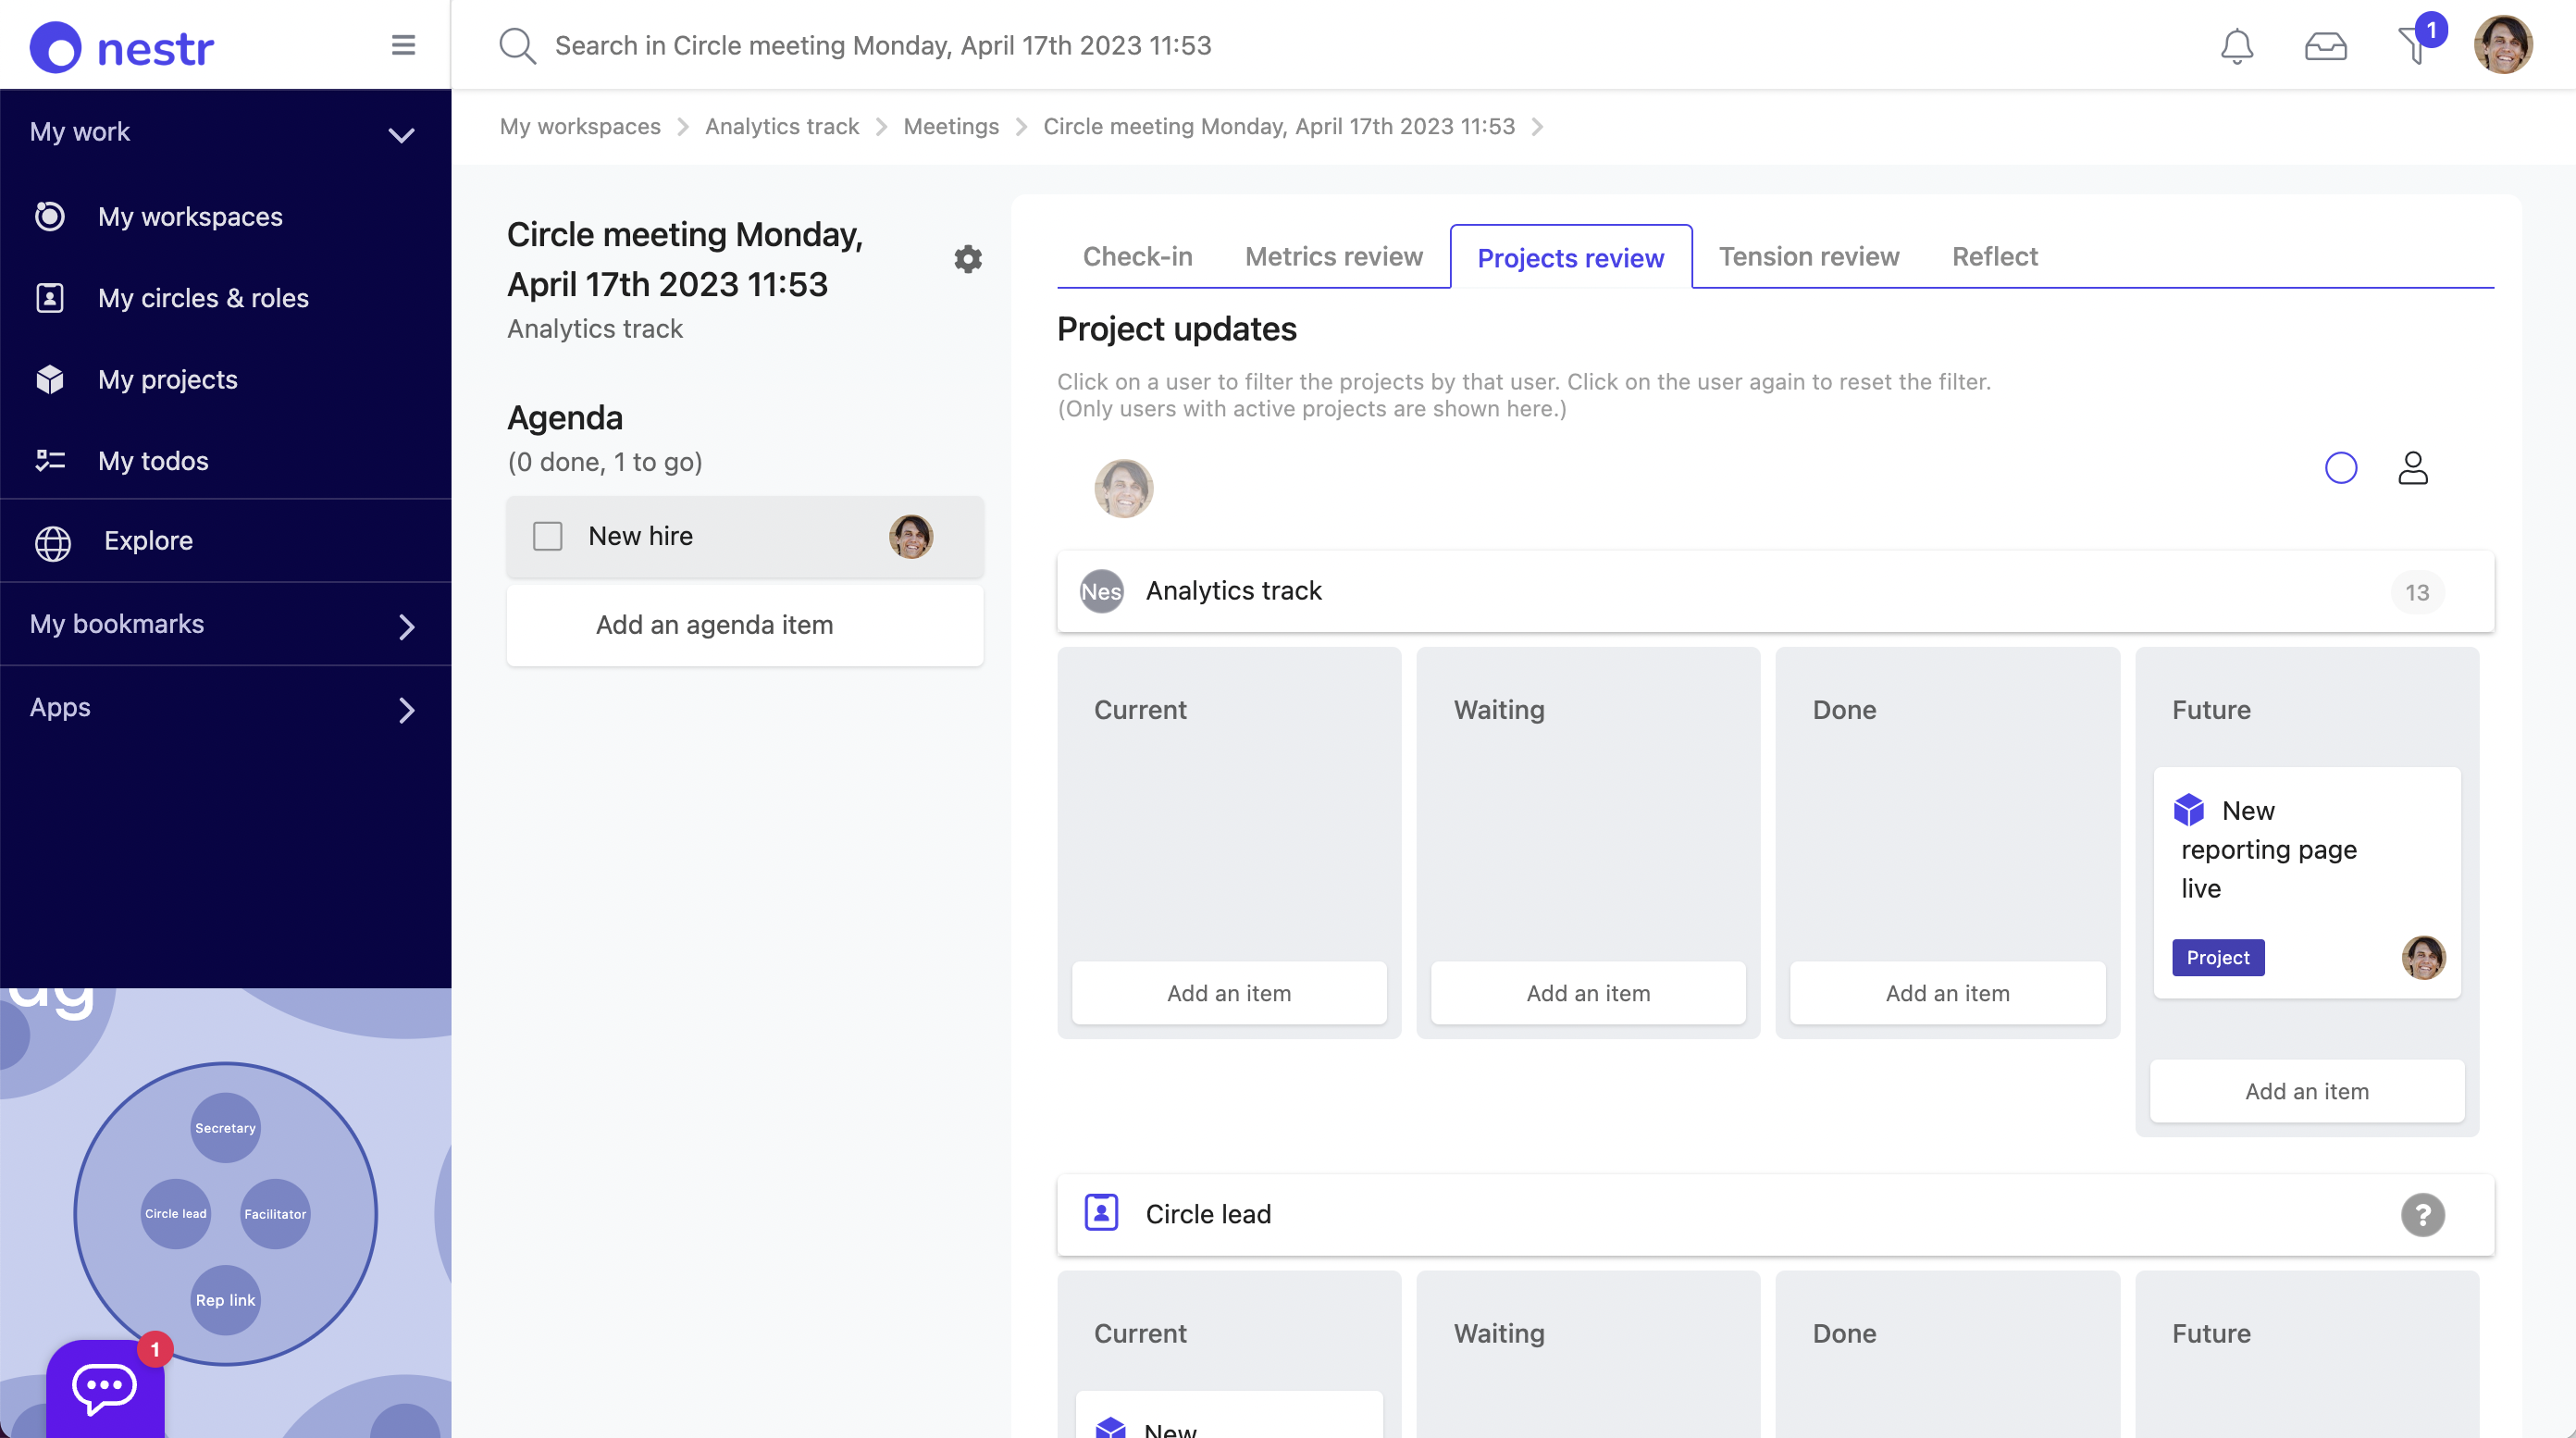Image resolution: width=2576 pixels, height=1438 pixels.
Task: Click the settings gear icon on meeting
Action: click(x=966, y=258)
